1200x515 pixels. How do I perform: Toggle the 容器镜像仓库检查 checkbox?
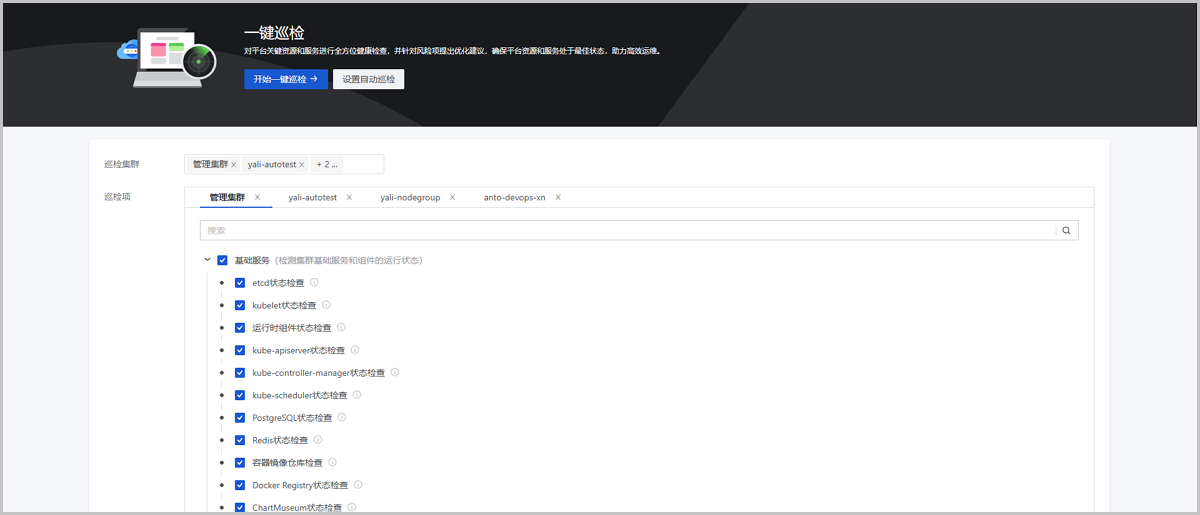(x=240, y=463)
